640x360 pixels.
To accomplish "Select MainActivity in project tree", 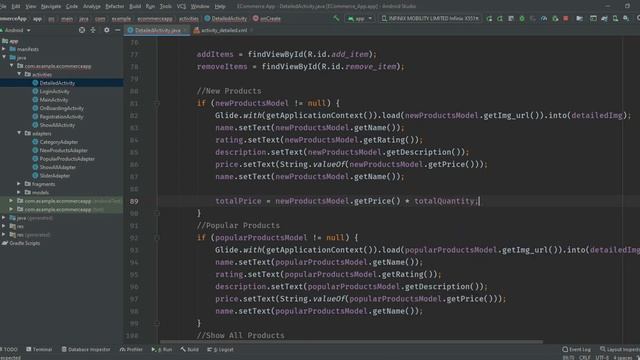I will tap(54, 100).
